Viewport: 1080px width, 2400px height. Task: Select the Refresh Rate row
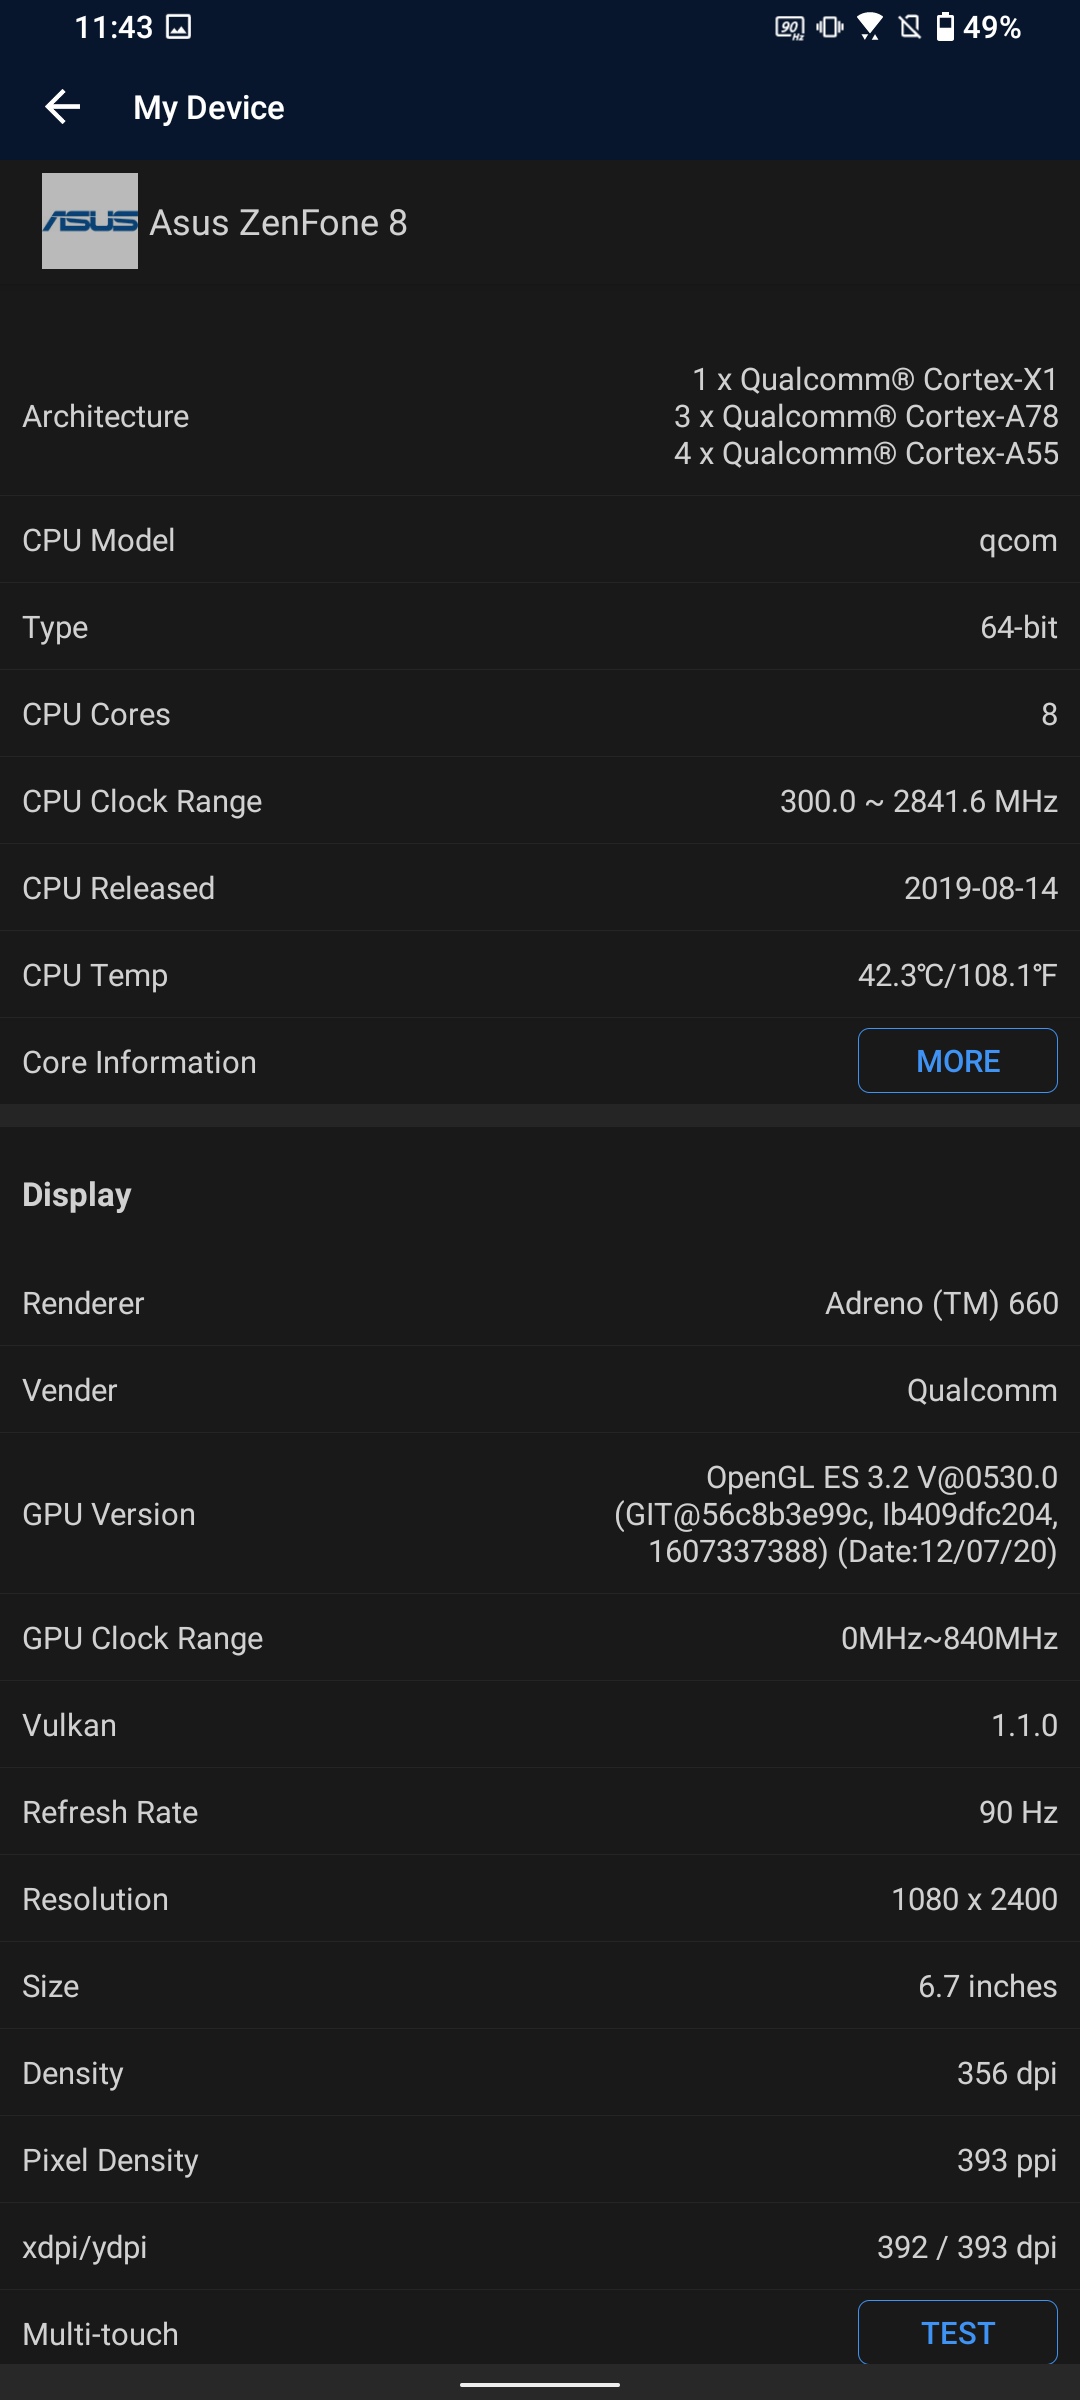point(540,1812)
